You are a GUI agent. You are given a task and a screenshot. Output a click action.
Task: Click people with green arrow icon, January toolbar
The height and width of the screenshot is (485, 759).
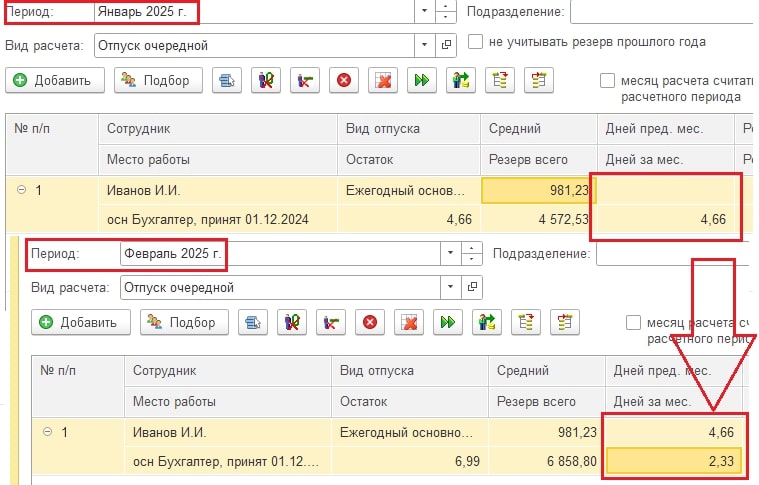click(461, 80)
